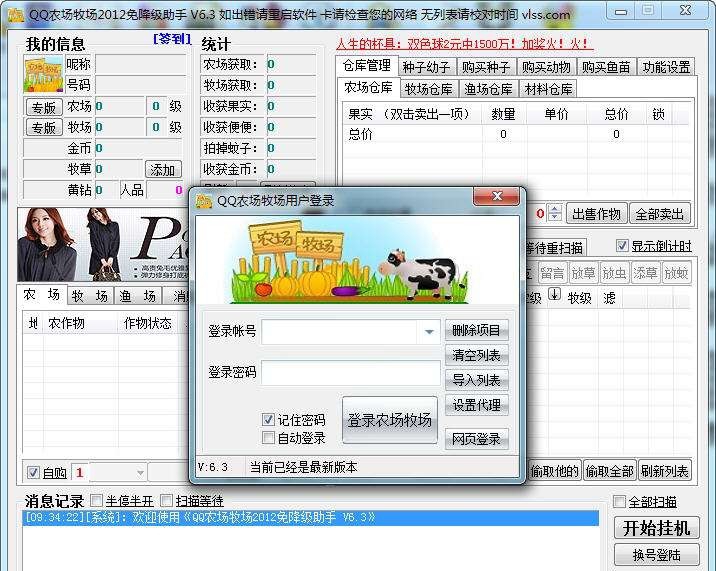Viewport: 716px width, 571px height.
Task: Enable 全部扫描 checkbox
Action: tap(619, 502)
